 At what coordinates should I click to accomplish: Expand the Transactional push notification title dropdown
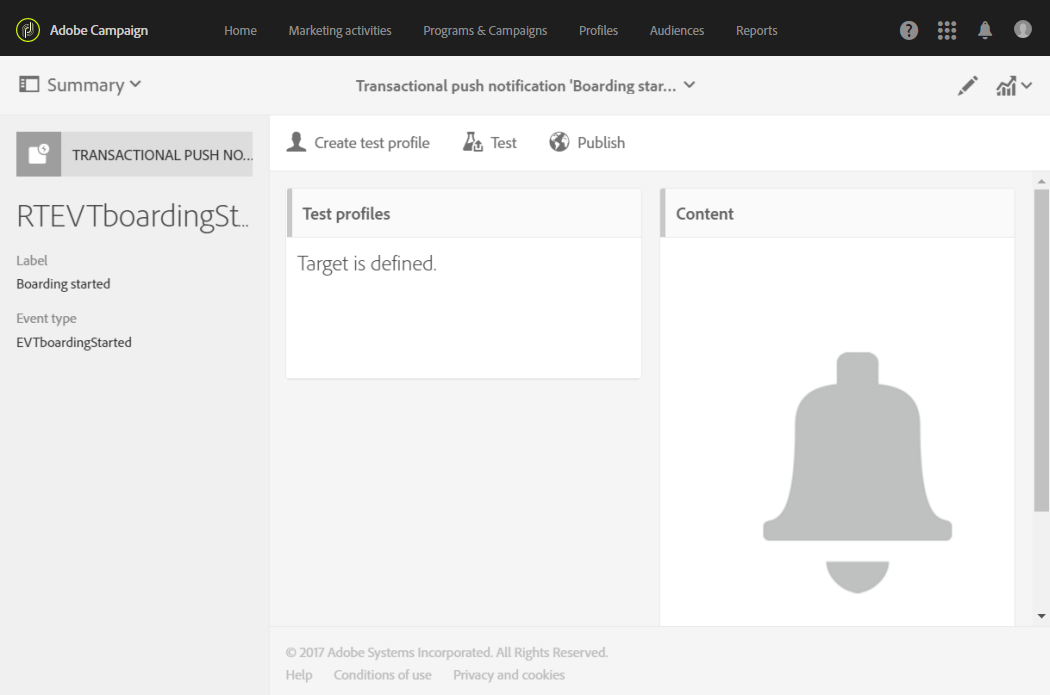tap(526, 86)
